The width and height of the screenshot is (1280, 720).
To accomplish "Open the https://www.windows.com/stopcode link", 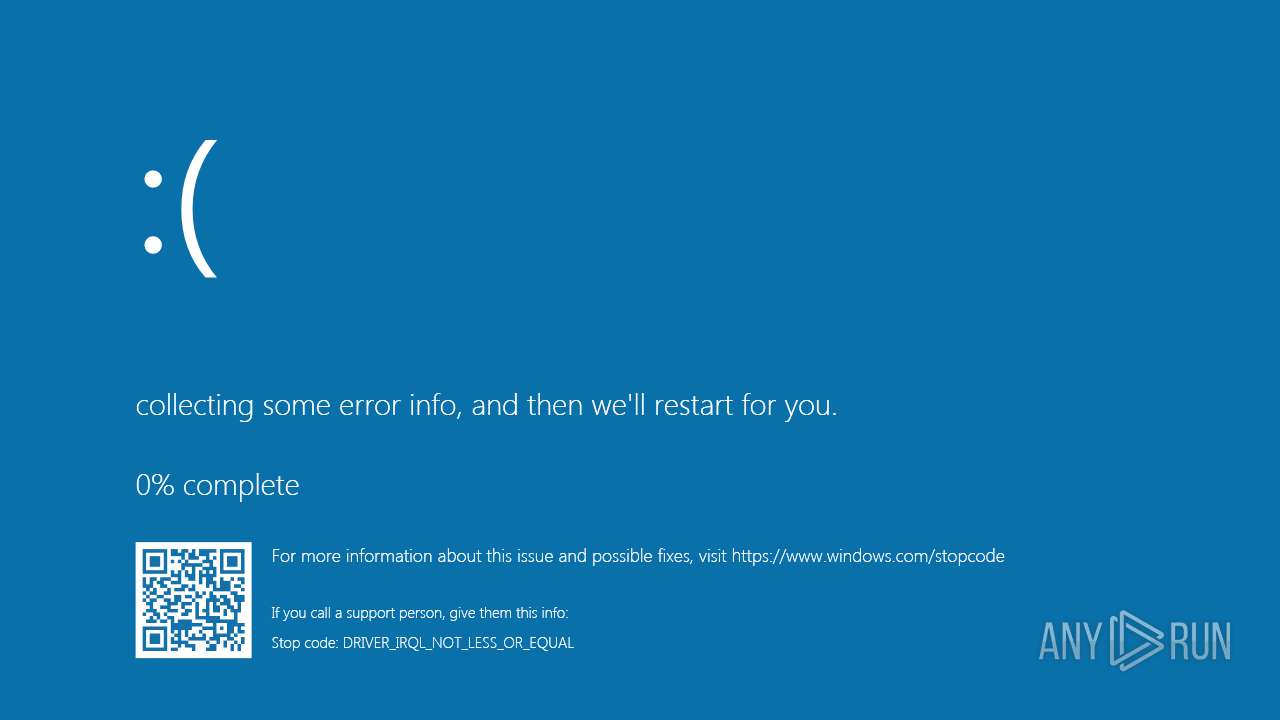I will coord(868,556).
